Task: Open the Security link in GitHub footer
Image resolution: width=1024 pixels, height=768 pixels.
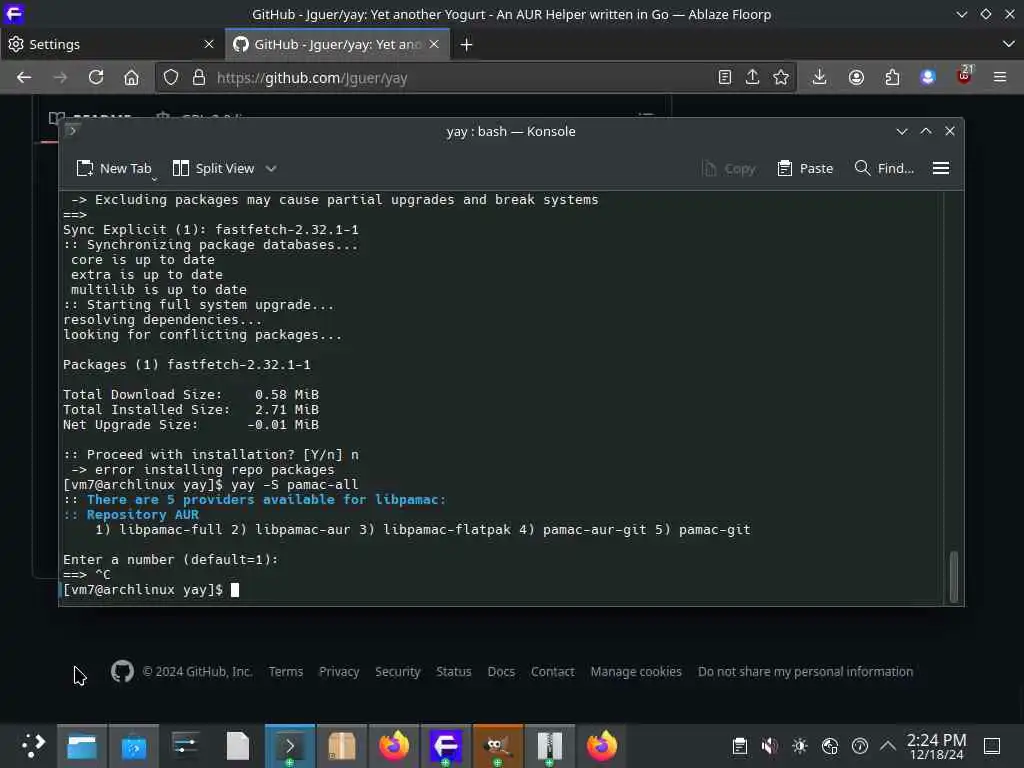Action: [x=398, y=671]
